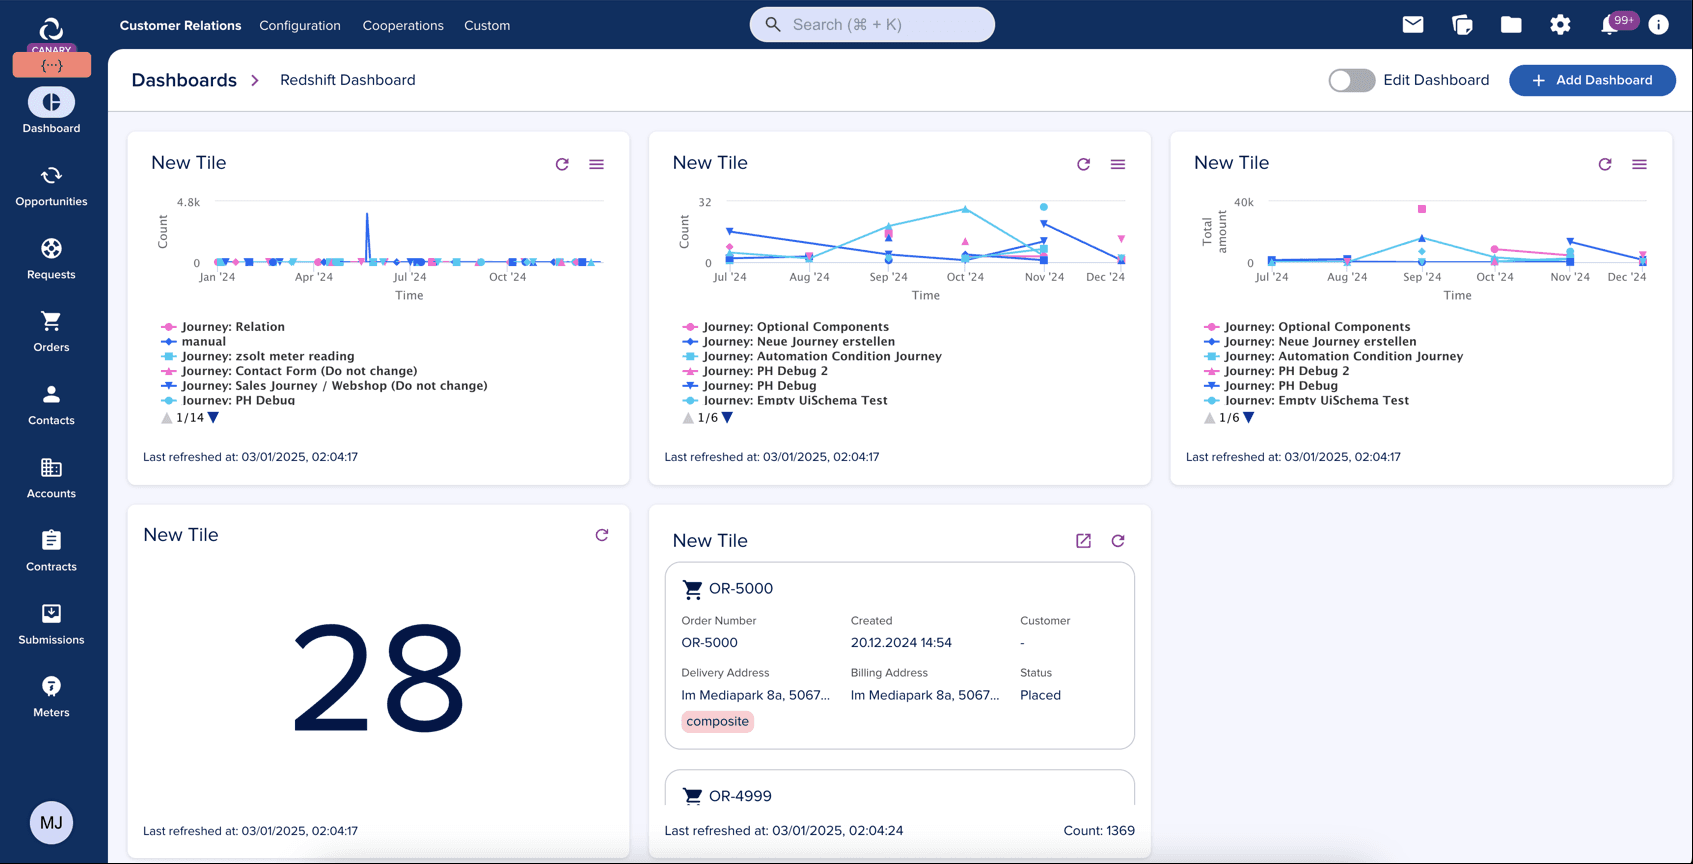Toggle 'Journey: Automation Condition Journey' in Total amount tile
Screen dimensions: 1693x864
[x=1333, y=356]
